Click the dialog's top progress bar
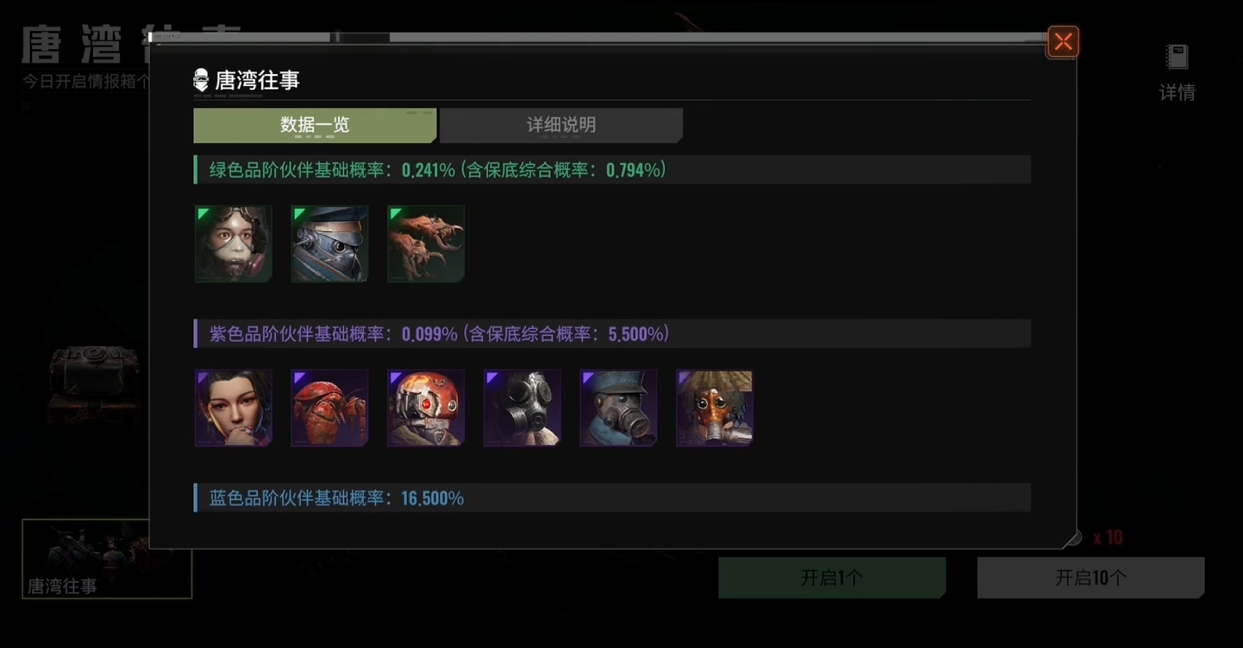The width and height of the screenshot is (1243, 648). click(x=597, y=38)
